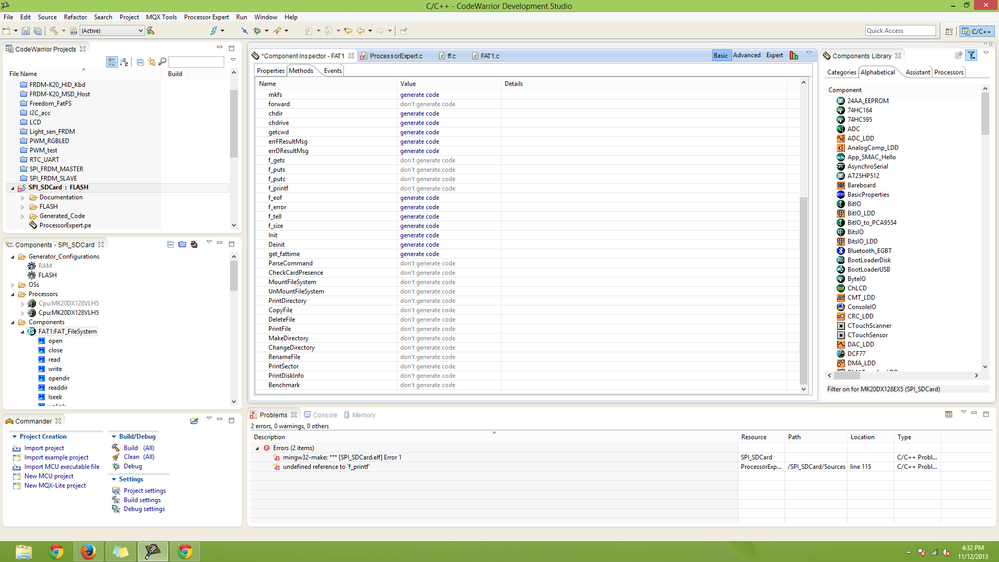Click the Debug bug toolbar icon

(257, 31)
